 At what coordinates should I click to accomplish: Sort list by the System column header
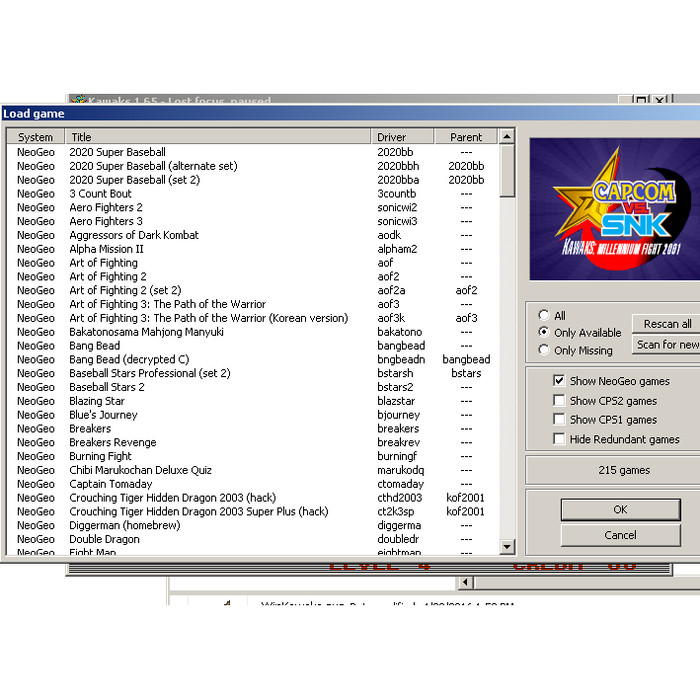[36, 137]
